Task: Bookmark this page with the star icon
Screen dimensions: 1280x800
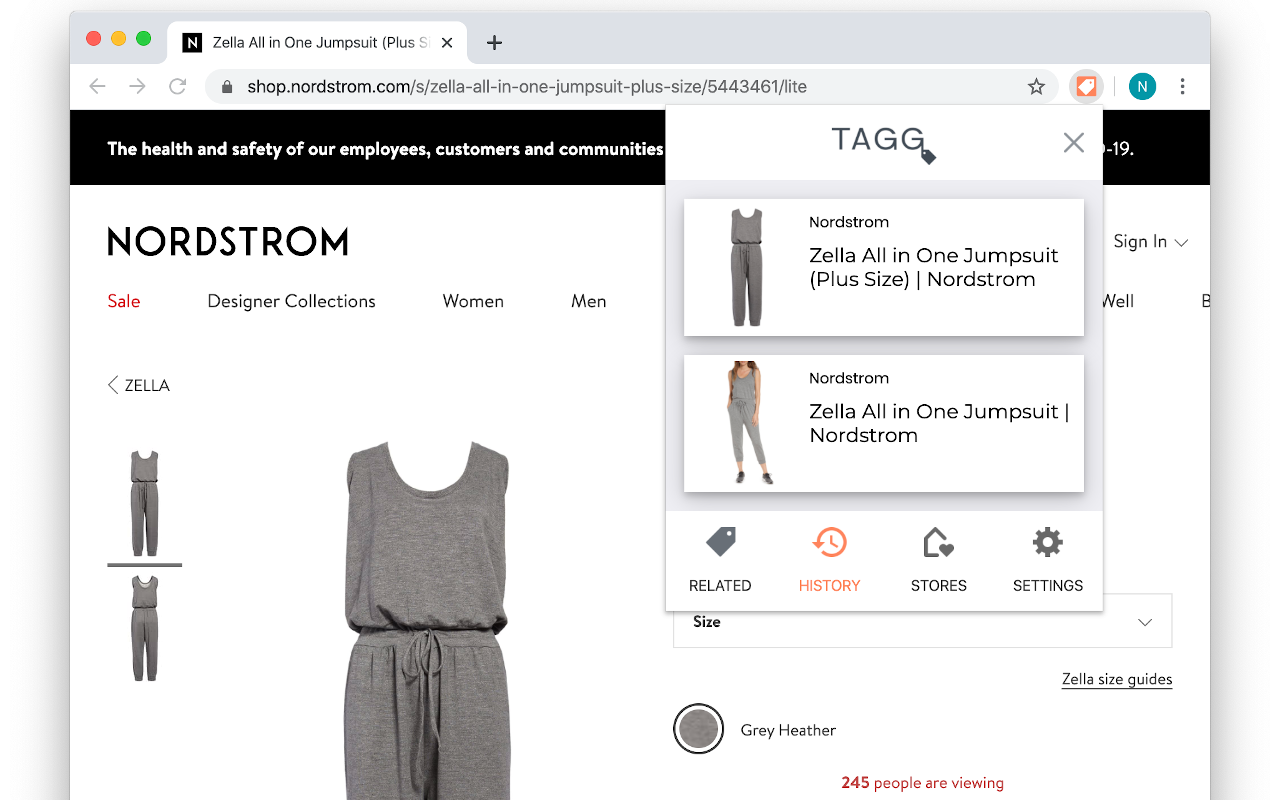Action: pos(1036,87)
